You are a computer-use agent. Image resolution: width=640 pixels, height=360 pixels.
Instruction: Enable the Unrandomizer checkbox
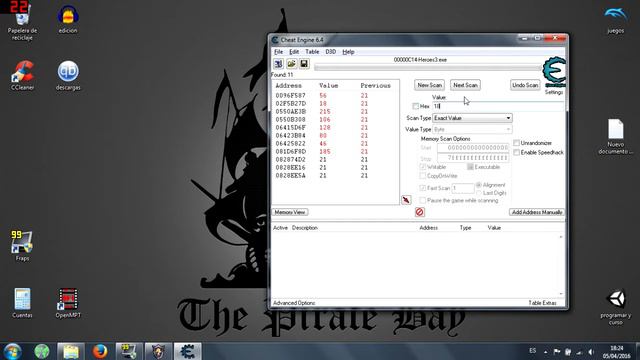coord(516,143)
